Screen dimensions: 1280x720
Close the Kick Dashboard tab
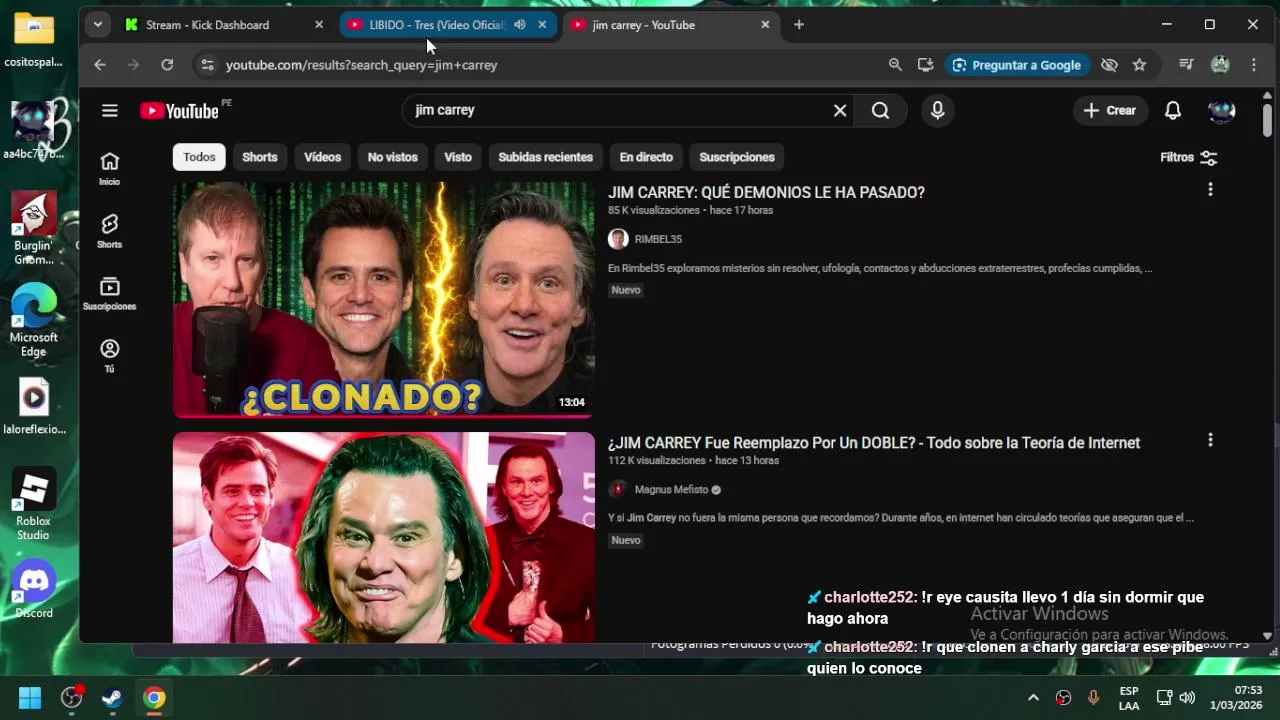coord(319,25)
